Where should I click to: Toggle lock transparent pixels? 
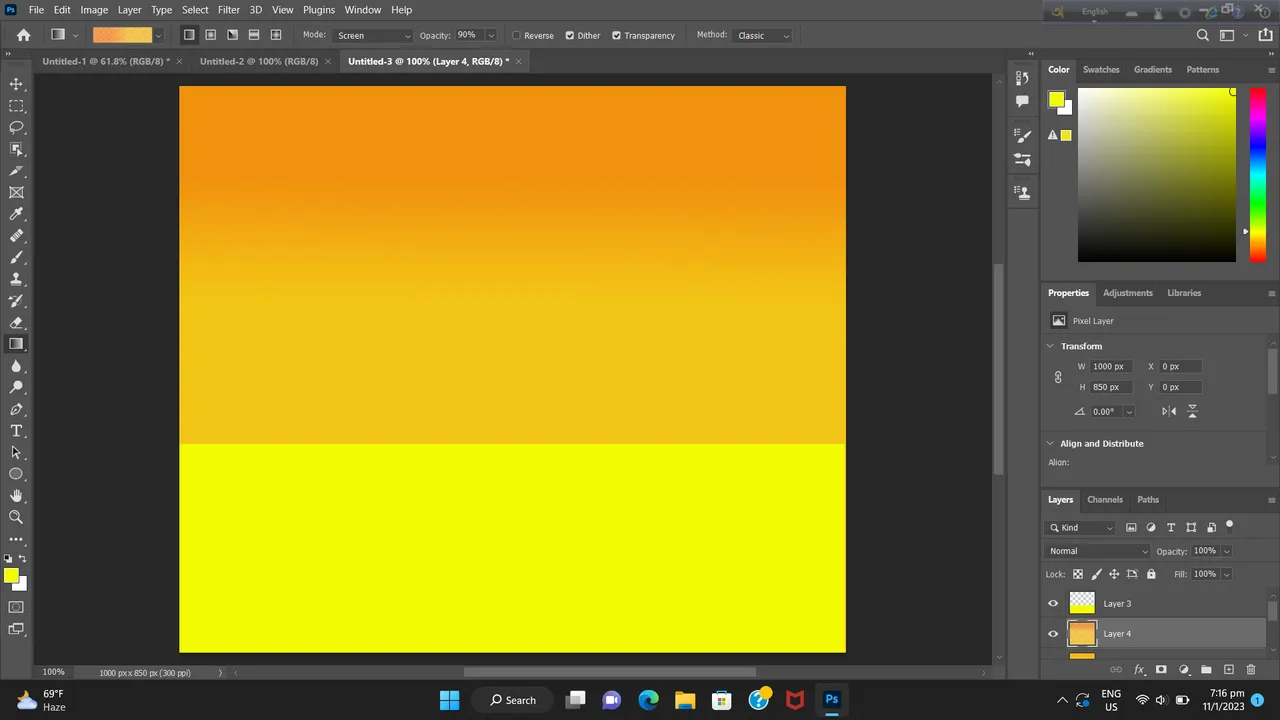1077,574
